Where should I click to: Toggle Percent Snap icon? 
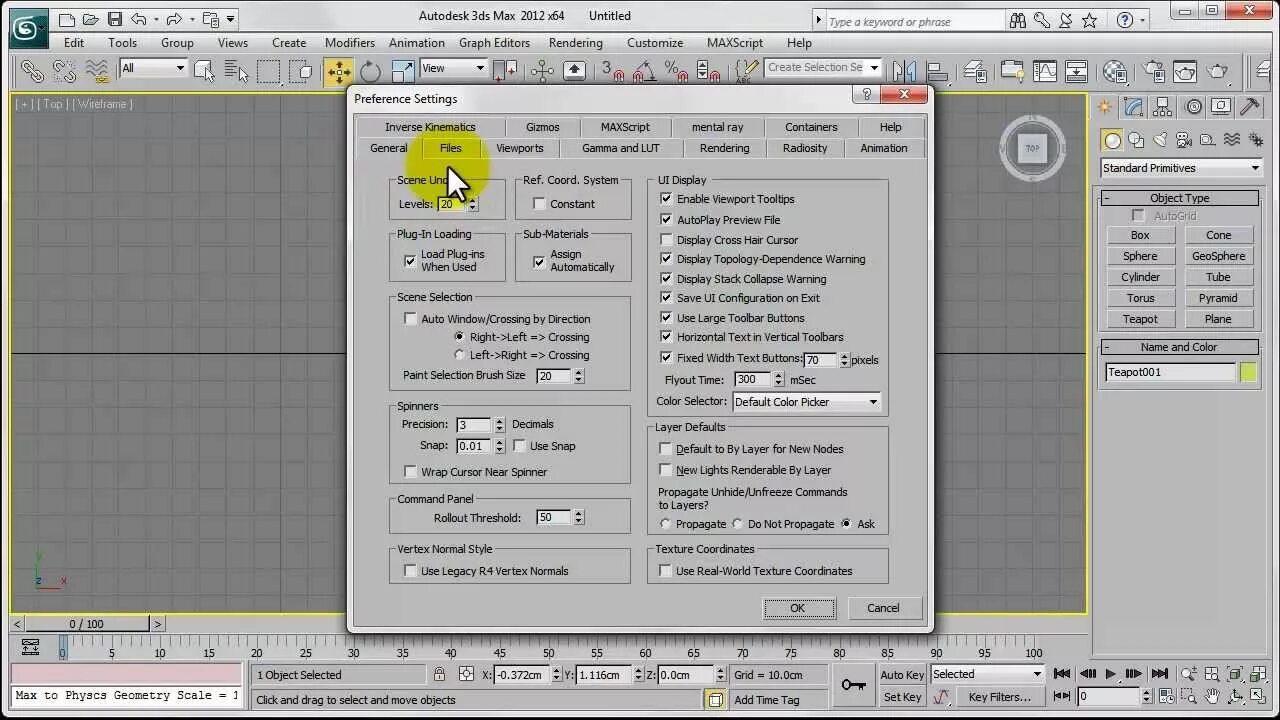676,71
